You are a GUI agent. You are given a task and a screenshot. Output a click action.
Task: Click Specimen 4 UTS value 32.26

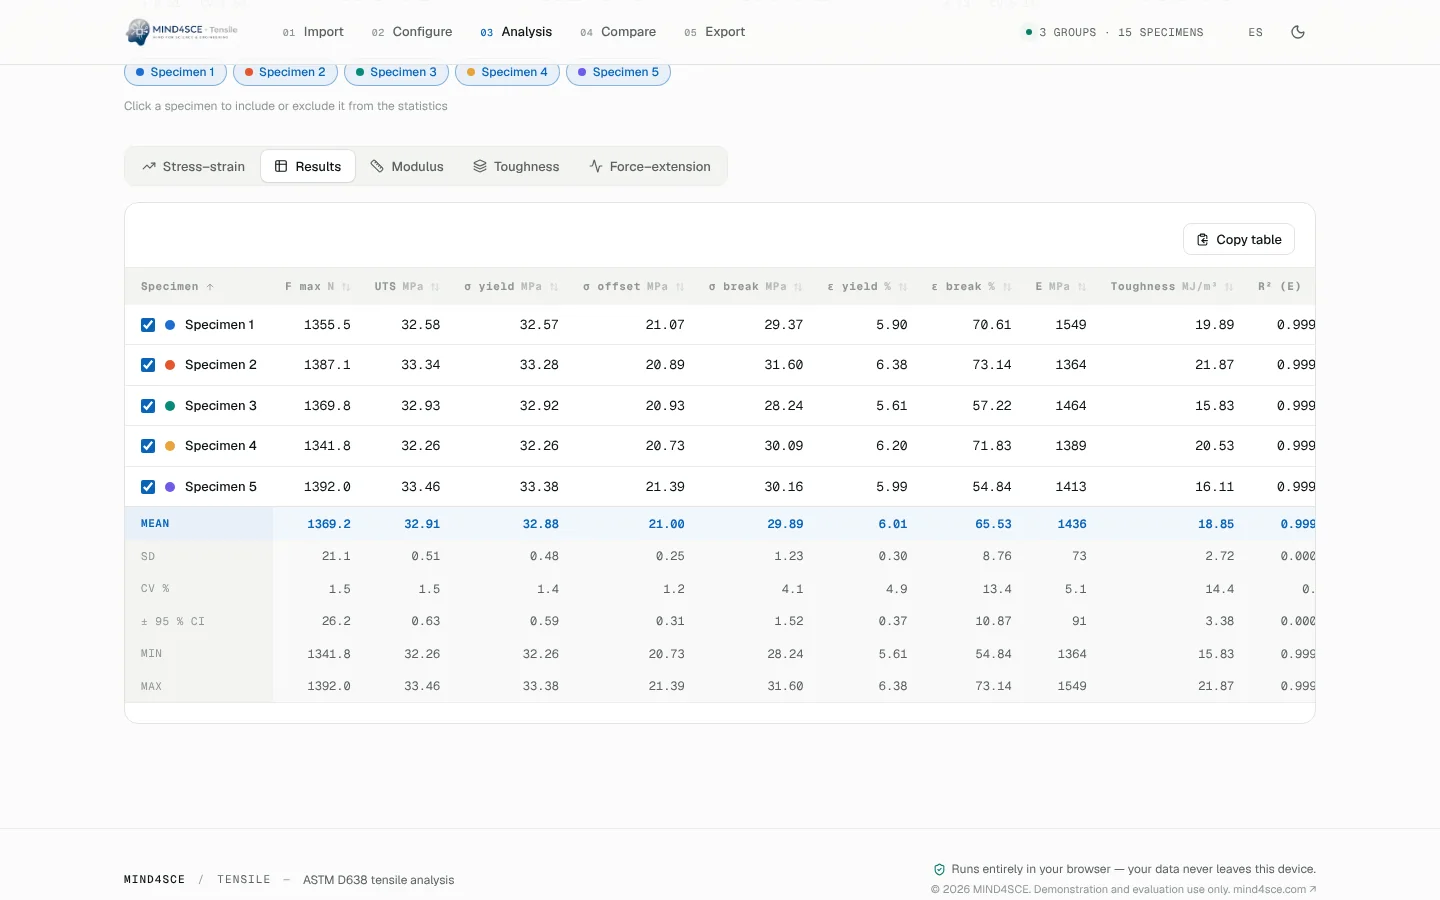[x=421, y=446]
